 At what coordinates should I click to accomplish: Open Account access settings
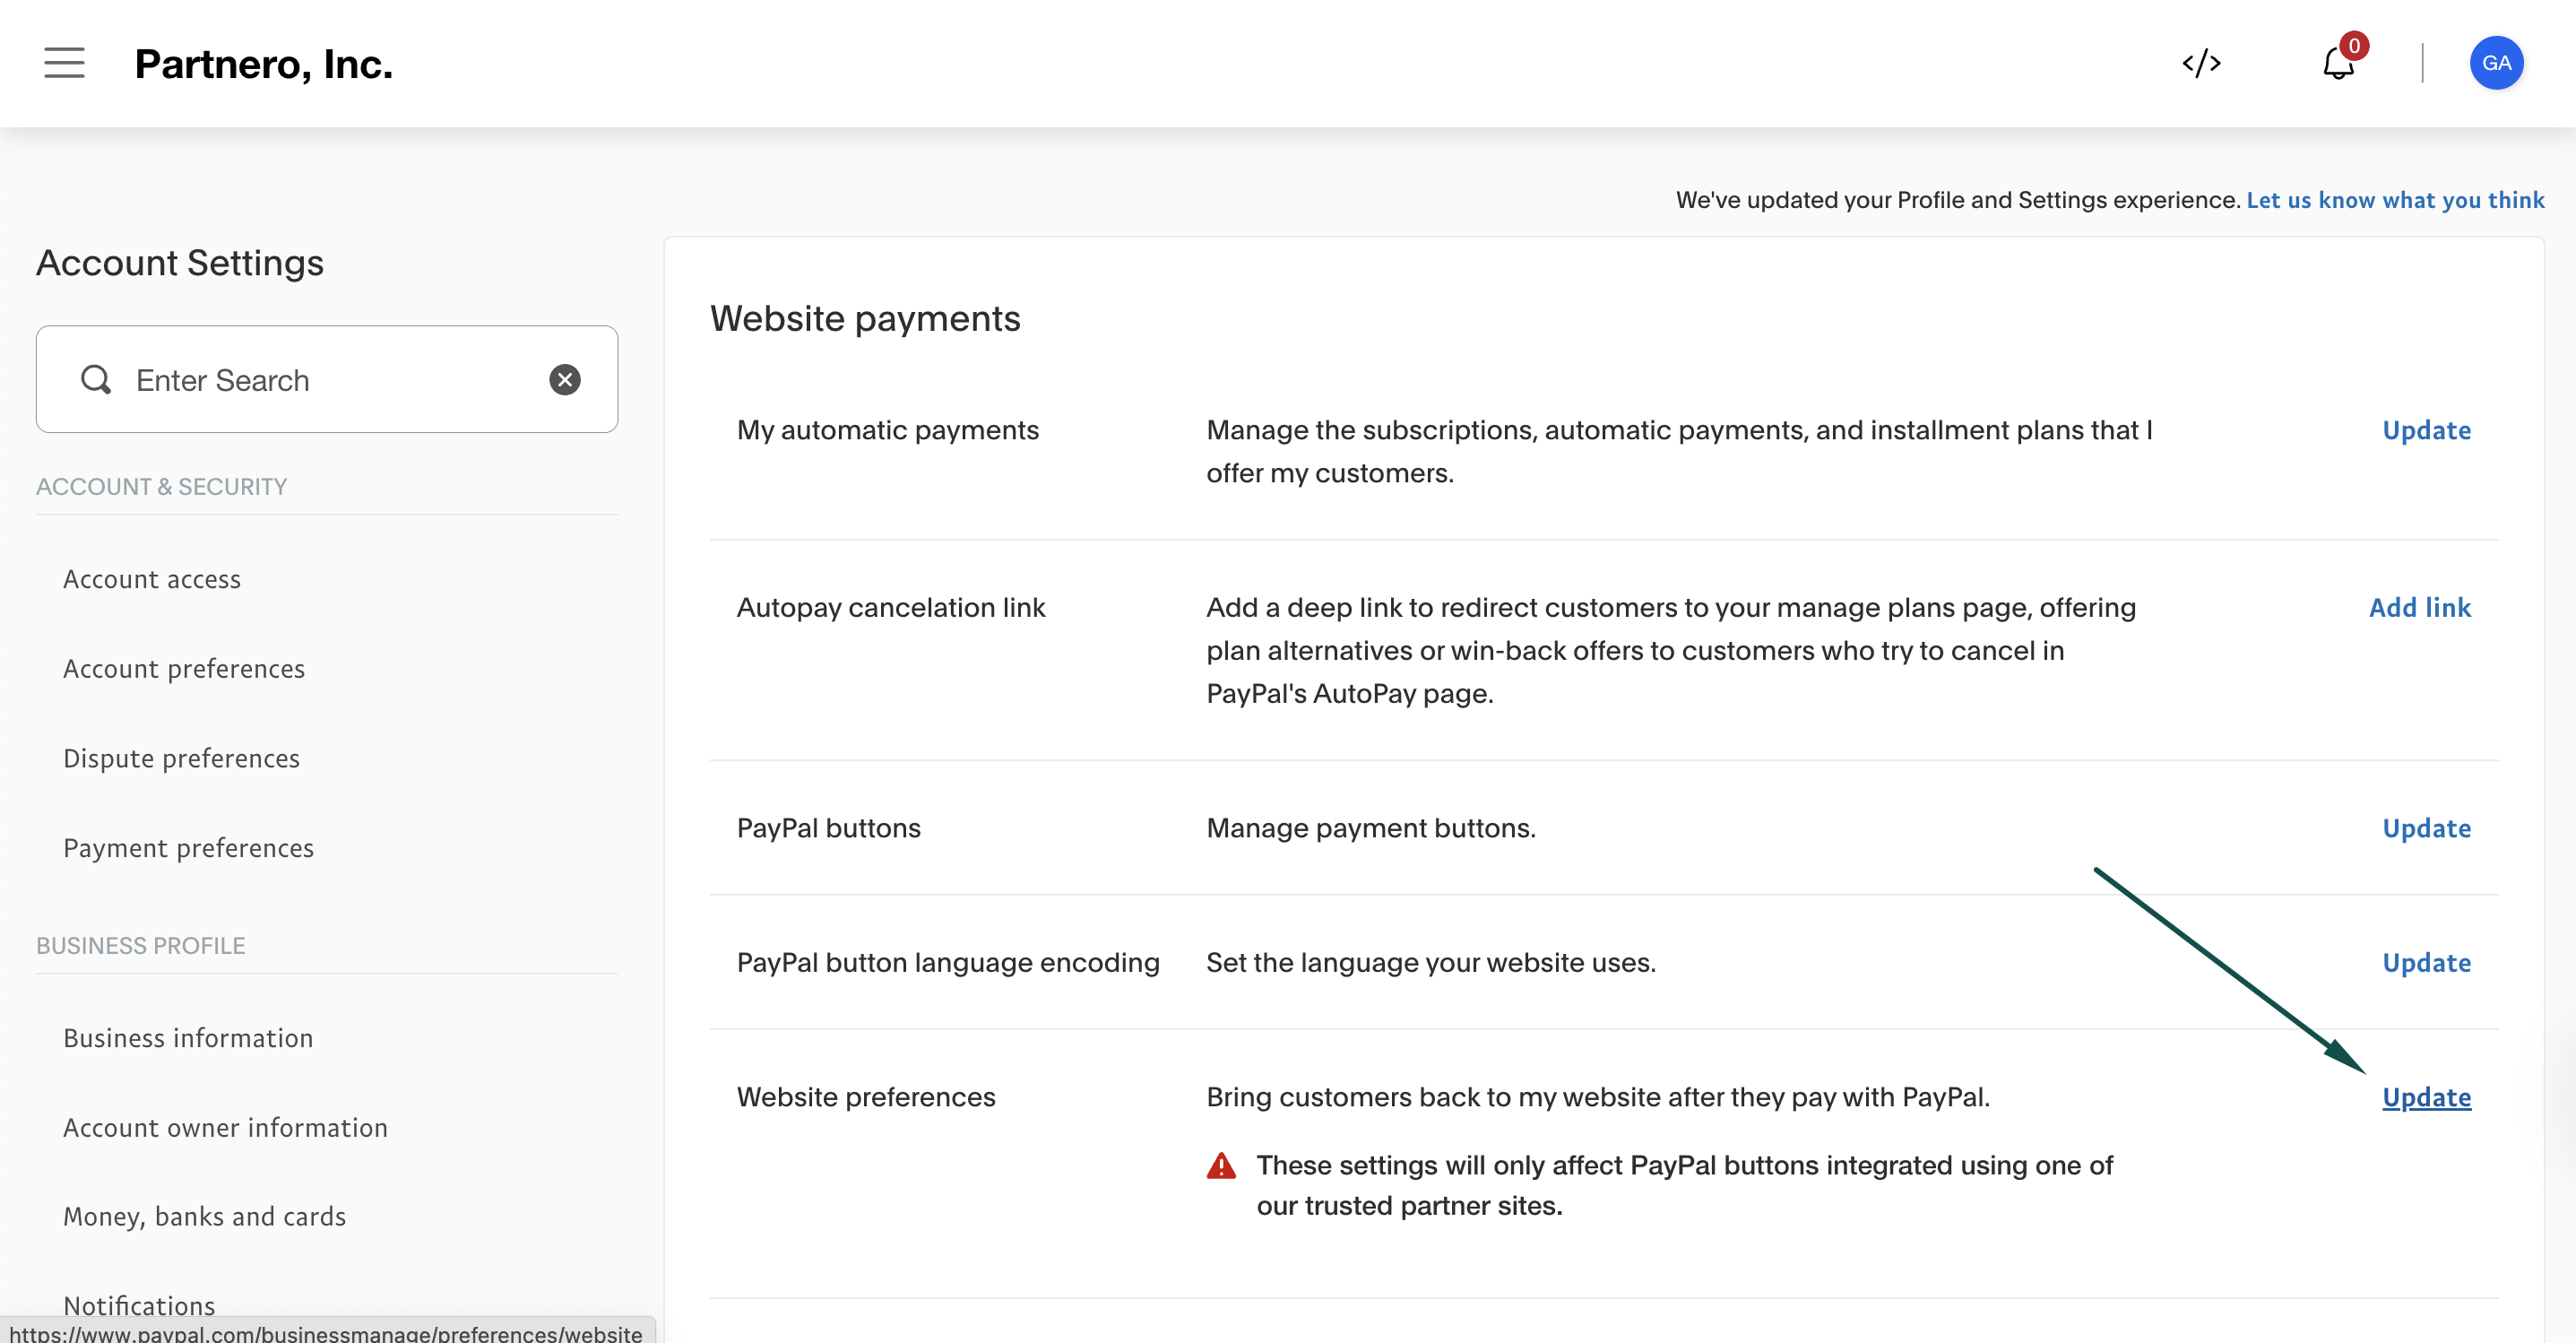point(152,579)
